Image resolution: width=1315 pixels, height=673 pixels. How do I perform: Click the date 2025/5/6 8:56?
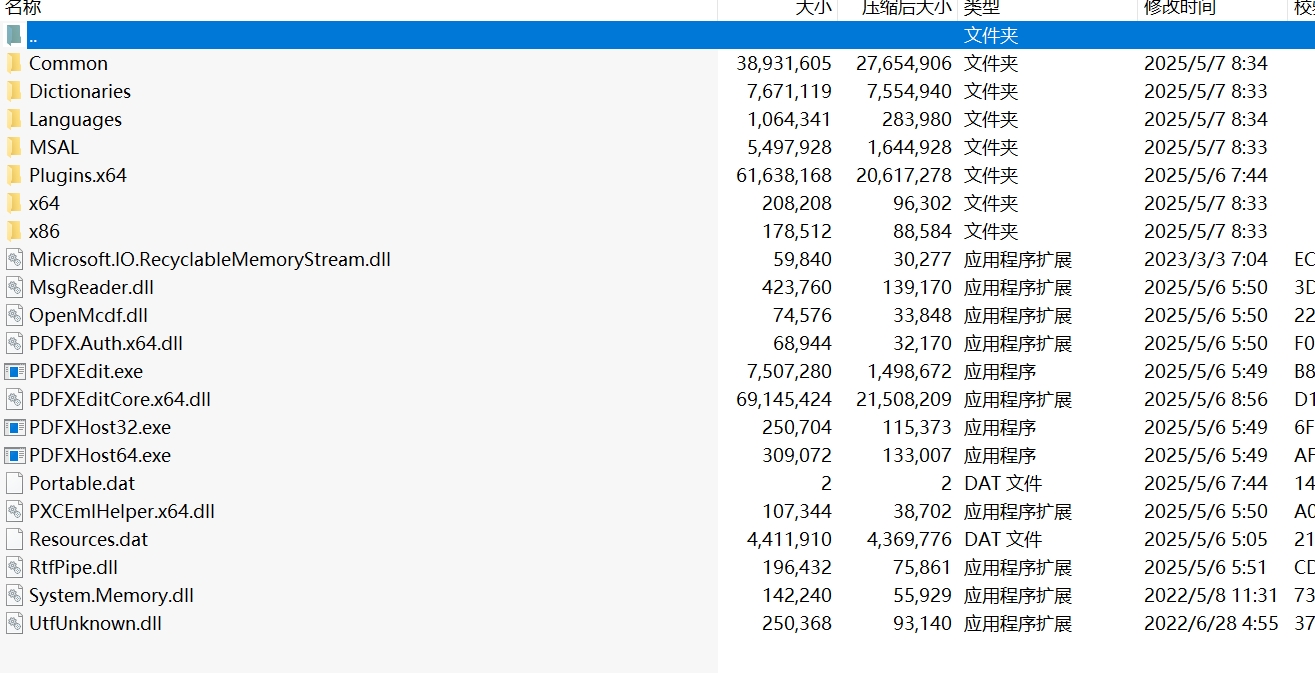pyautogui.click(x=1206, y=399)
